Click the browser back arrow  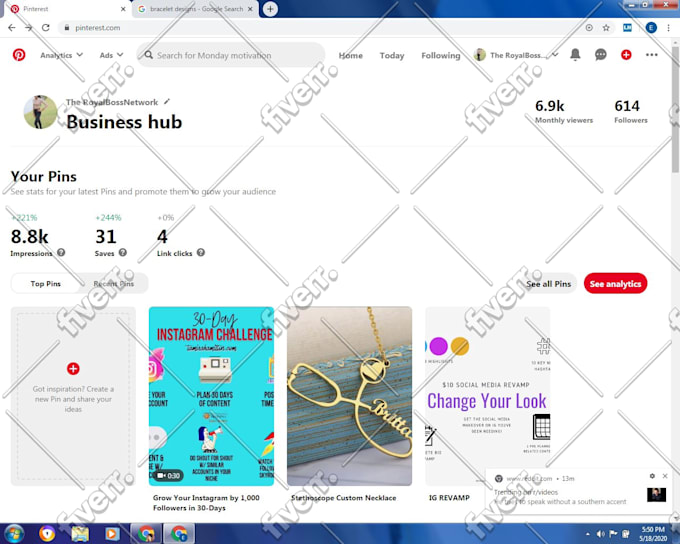12,28
